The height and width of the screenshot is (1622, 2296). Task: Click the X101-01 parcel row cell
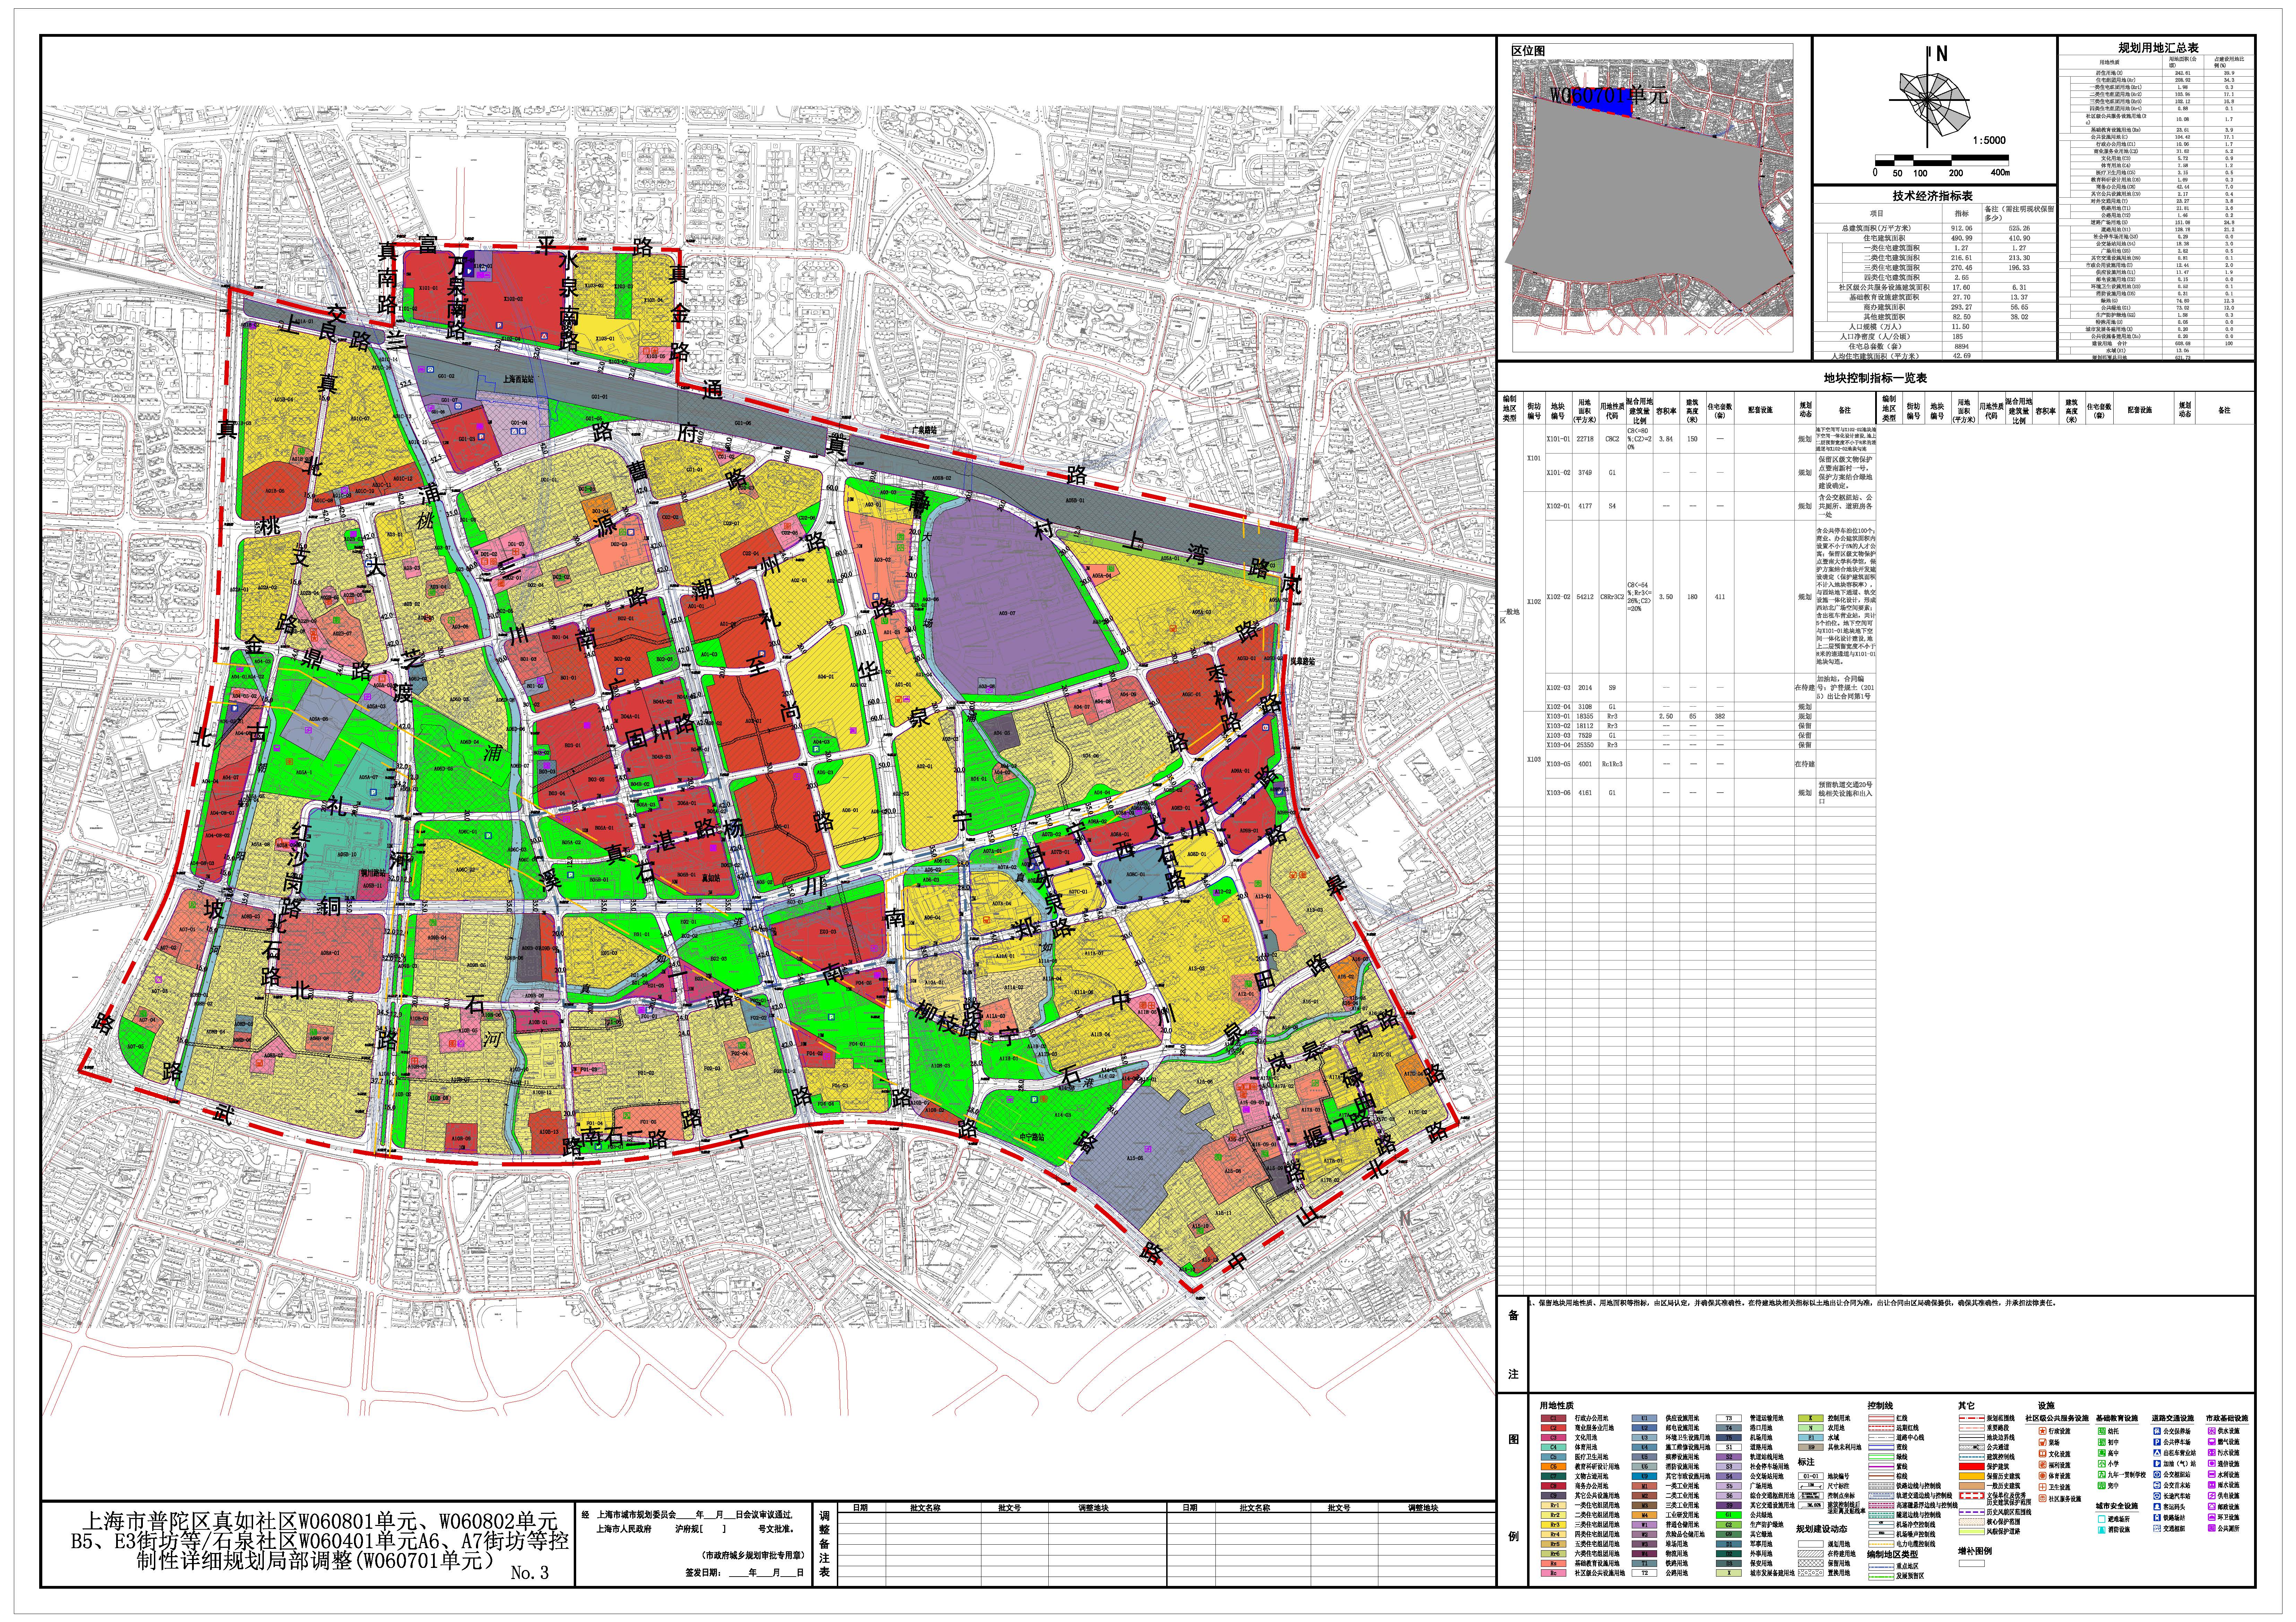(1559, 439)
